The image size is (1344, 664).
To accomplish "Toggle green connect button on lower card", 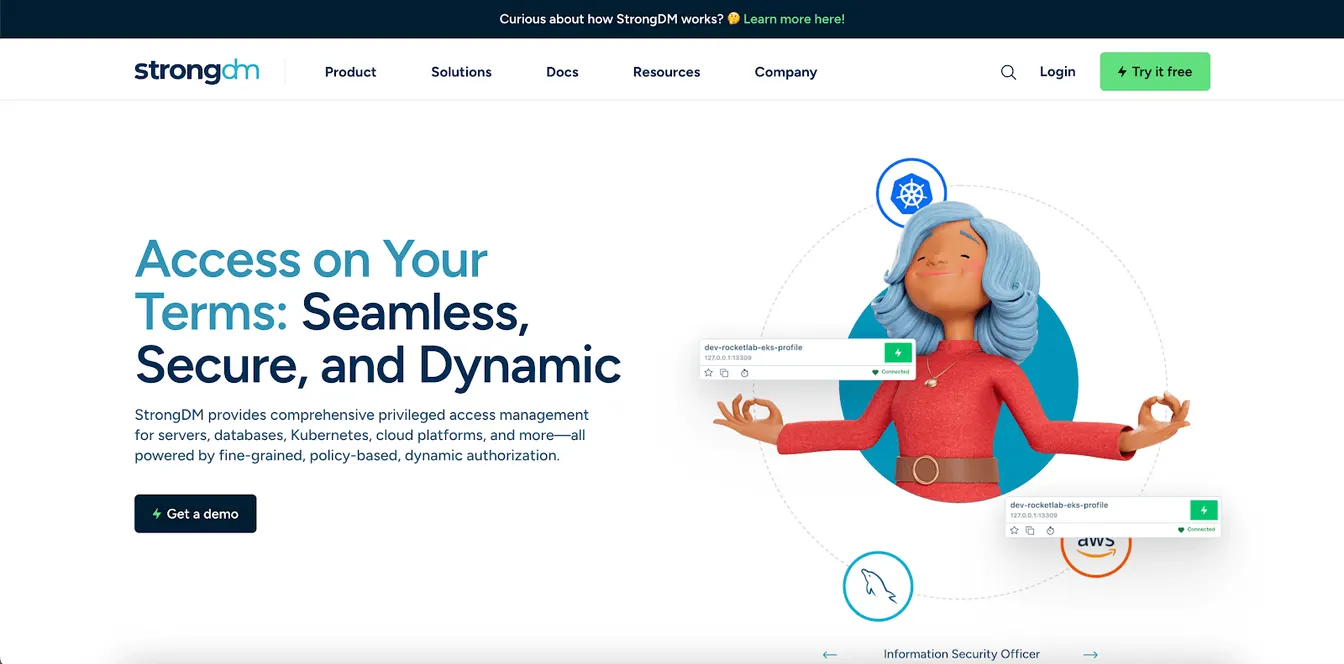I will point(1204,510).
